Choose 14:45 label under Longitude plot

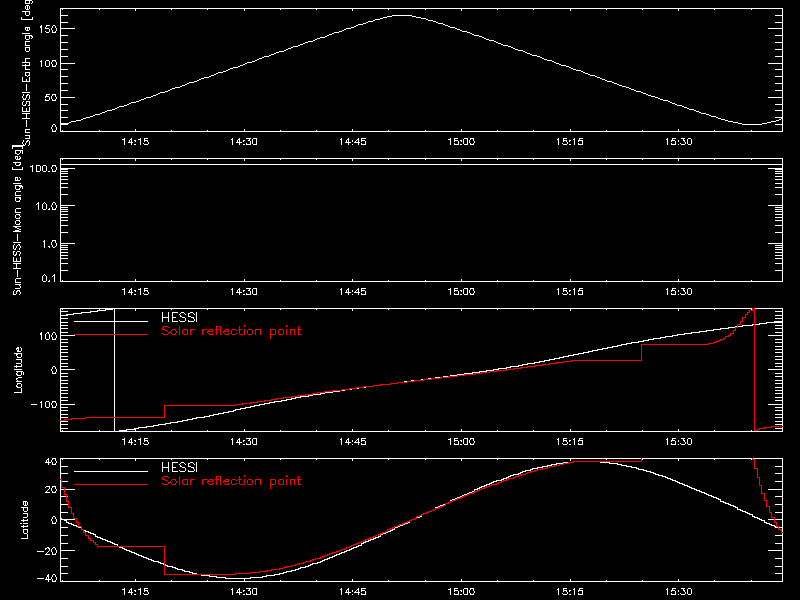(x=353, y=442)
